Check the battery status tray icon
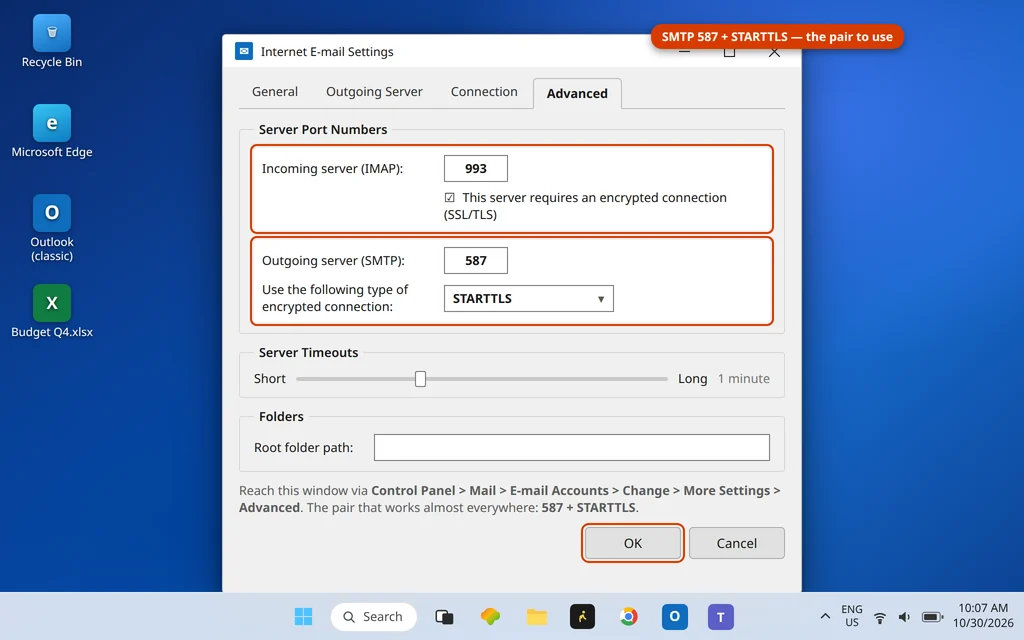The image size is (1024, 640). (932, 616)
